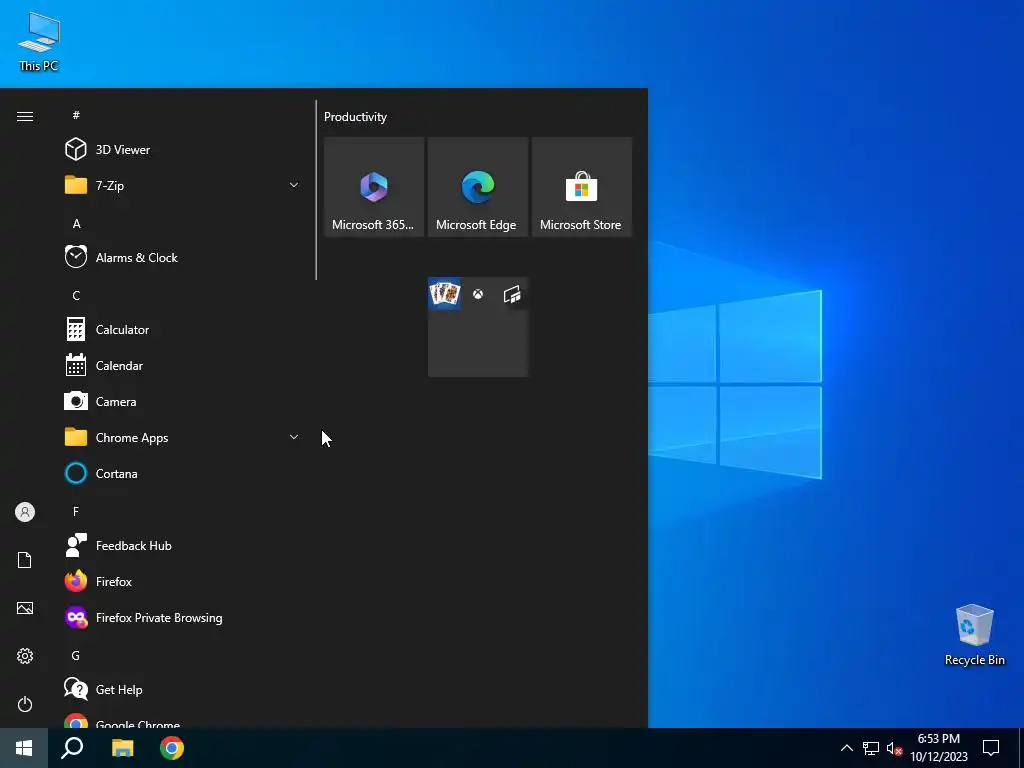Select the This PC desktop icon
The image size is (1024, 768).
[39, 41]
